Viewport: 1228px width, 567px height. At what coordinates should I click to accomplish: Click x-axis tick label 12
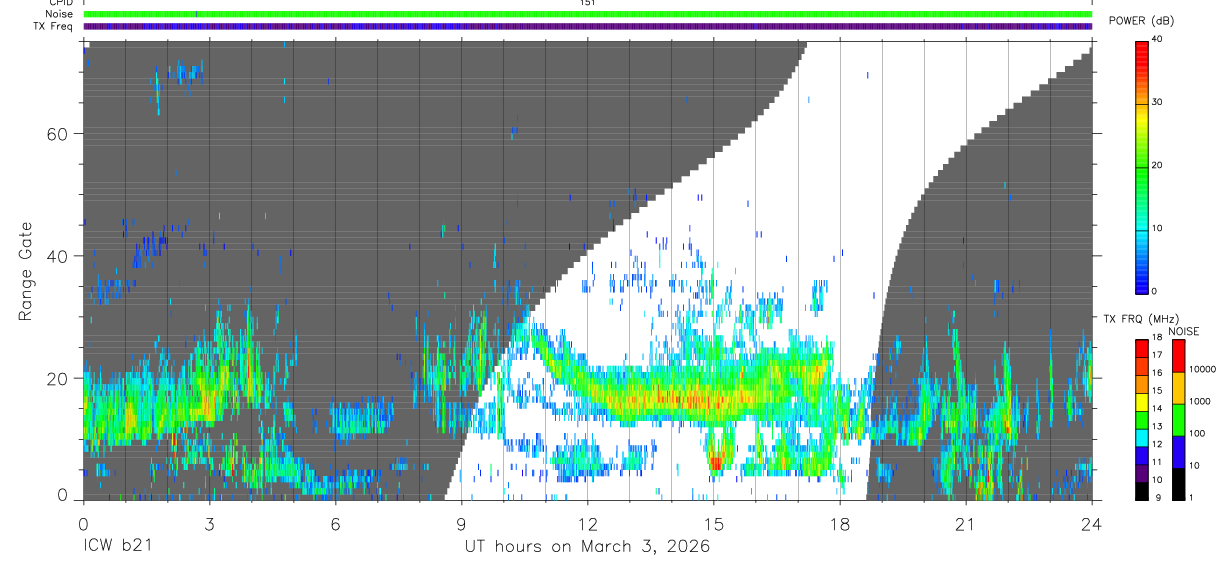pos(587,524)
